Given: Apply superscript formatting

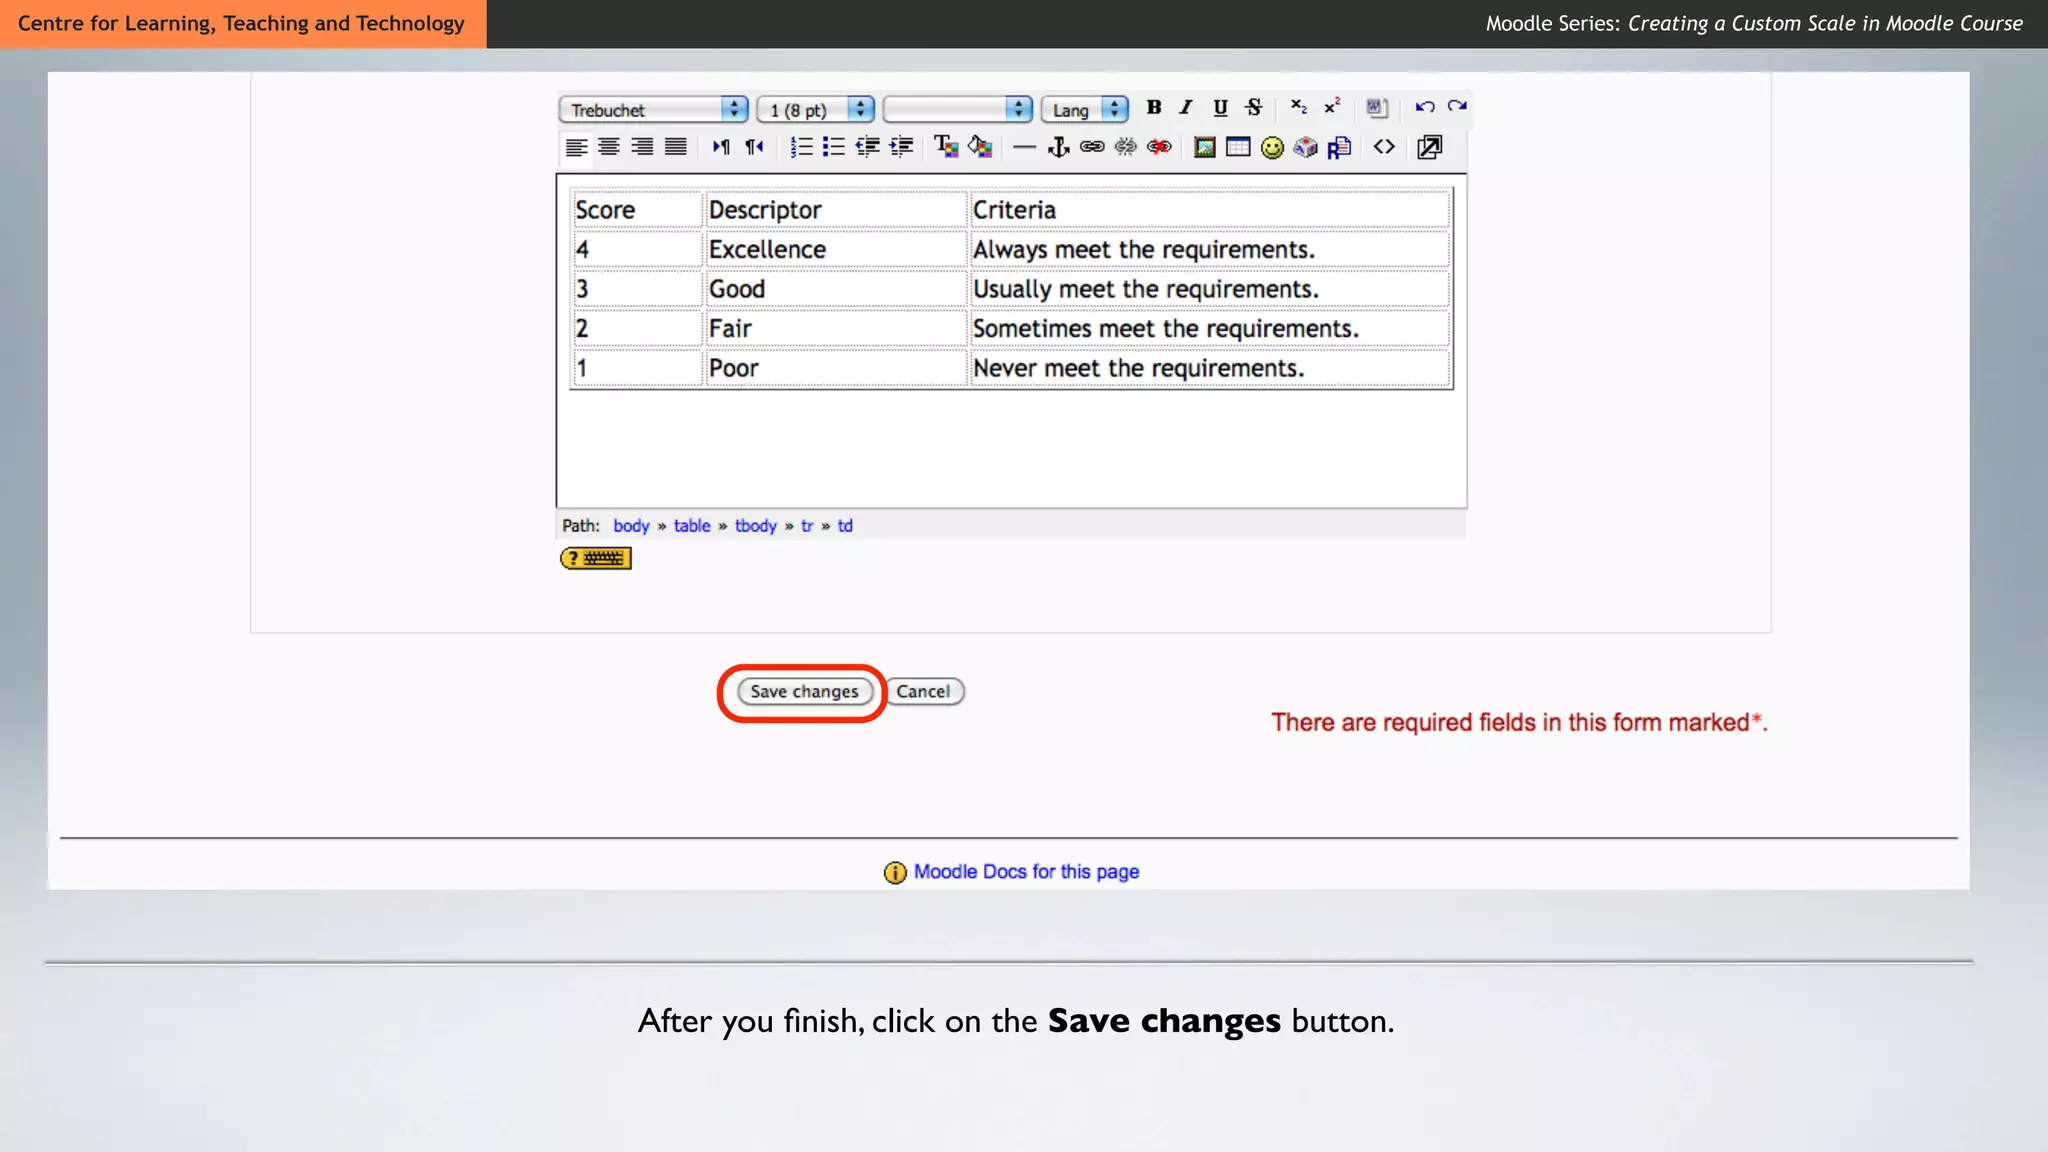Looking at the screenshot, I should 1332,107.
